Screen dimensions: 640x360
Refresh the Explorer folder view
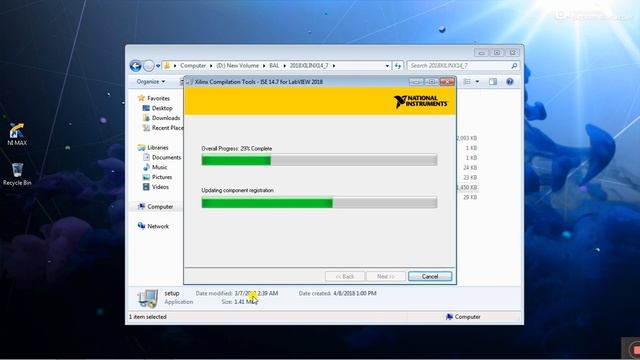coord(398,66)
